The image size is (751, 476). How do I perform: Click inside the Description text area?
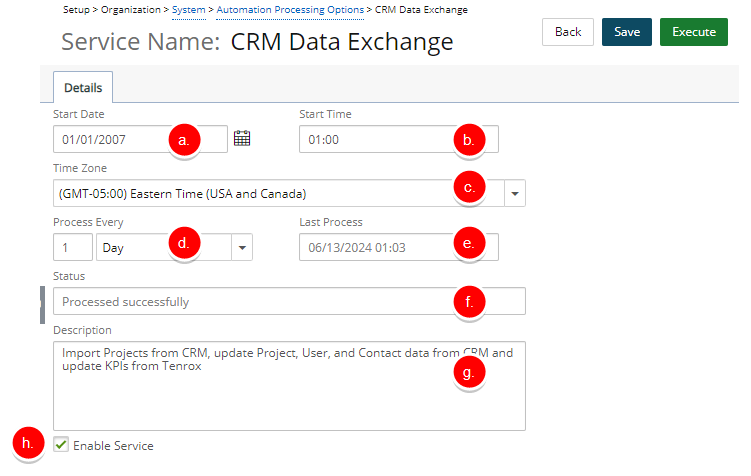tap(289, 386)
